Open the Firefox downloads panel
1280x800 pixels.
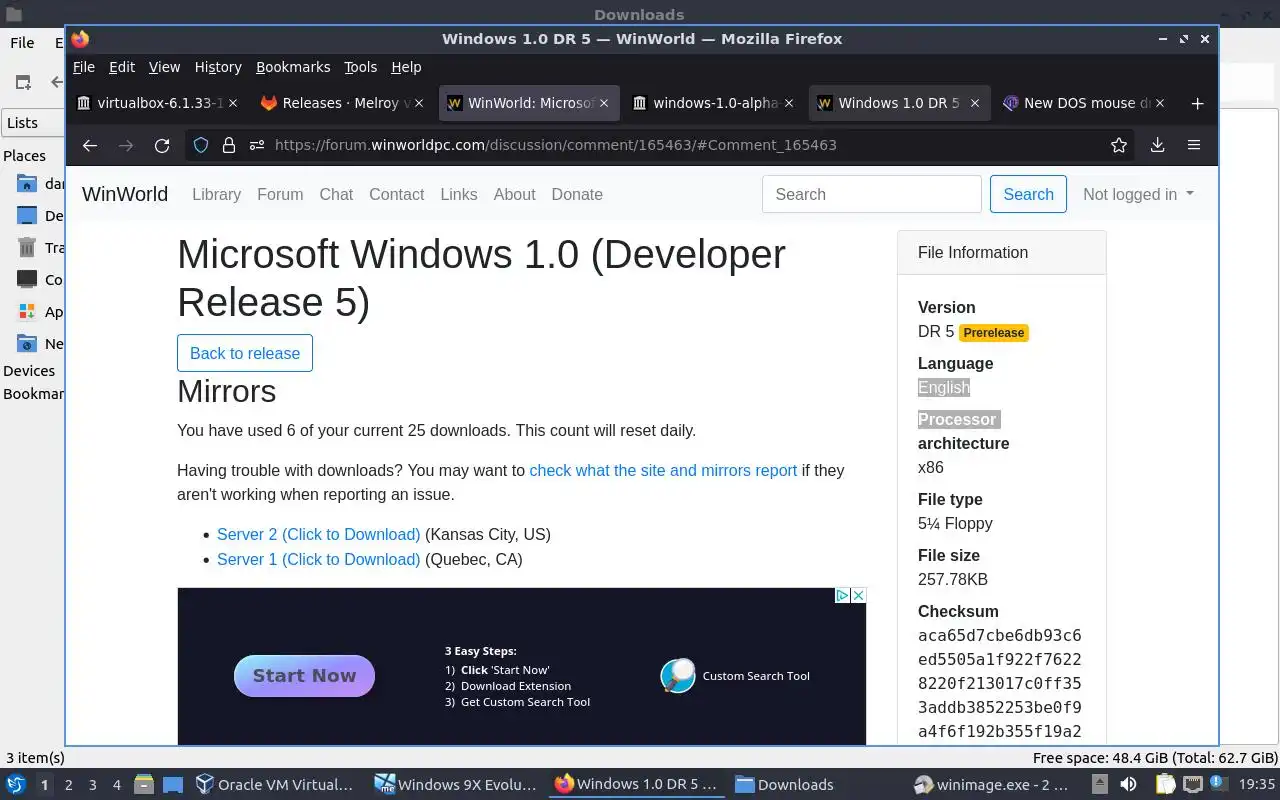coord(1157,145)
